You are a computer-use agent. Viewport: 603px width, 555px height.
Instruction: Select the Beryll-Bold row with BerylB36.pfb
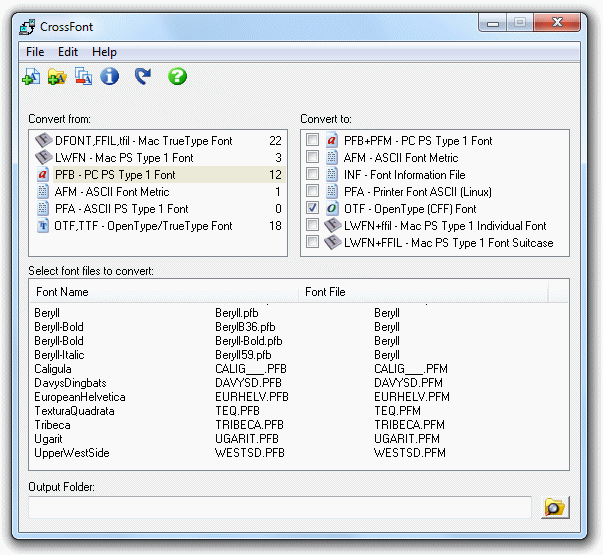click(298, 327)
